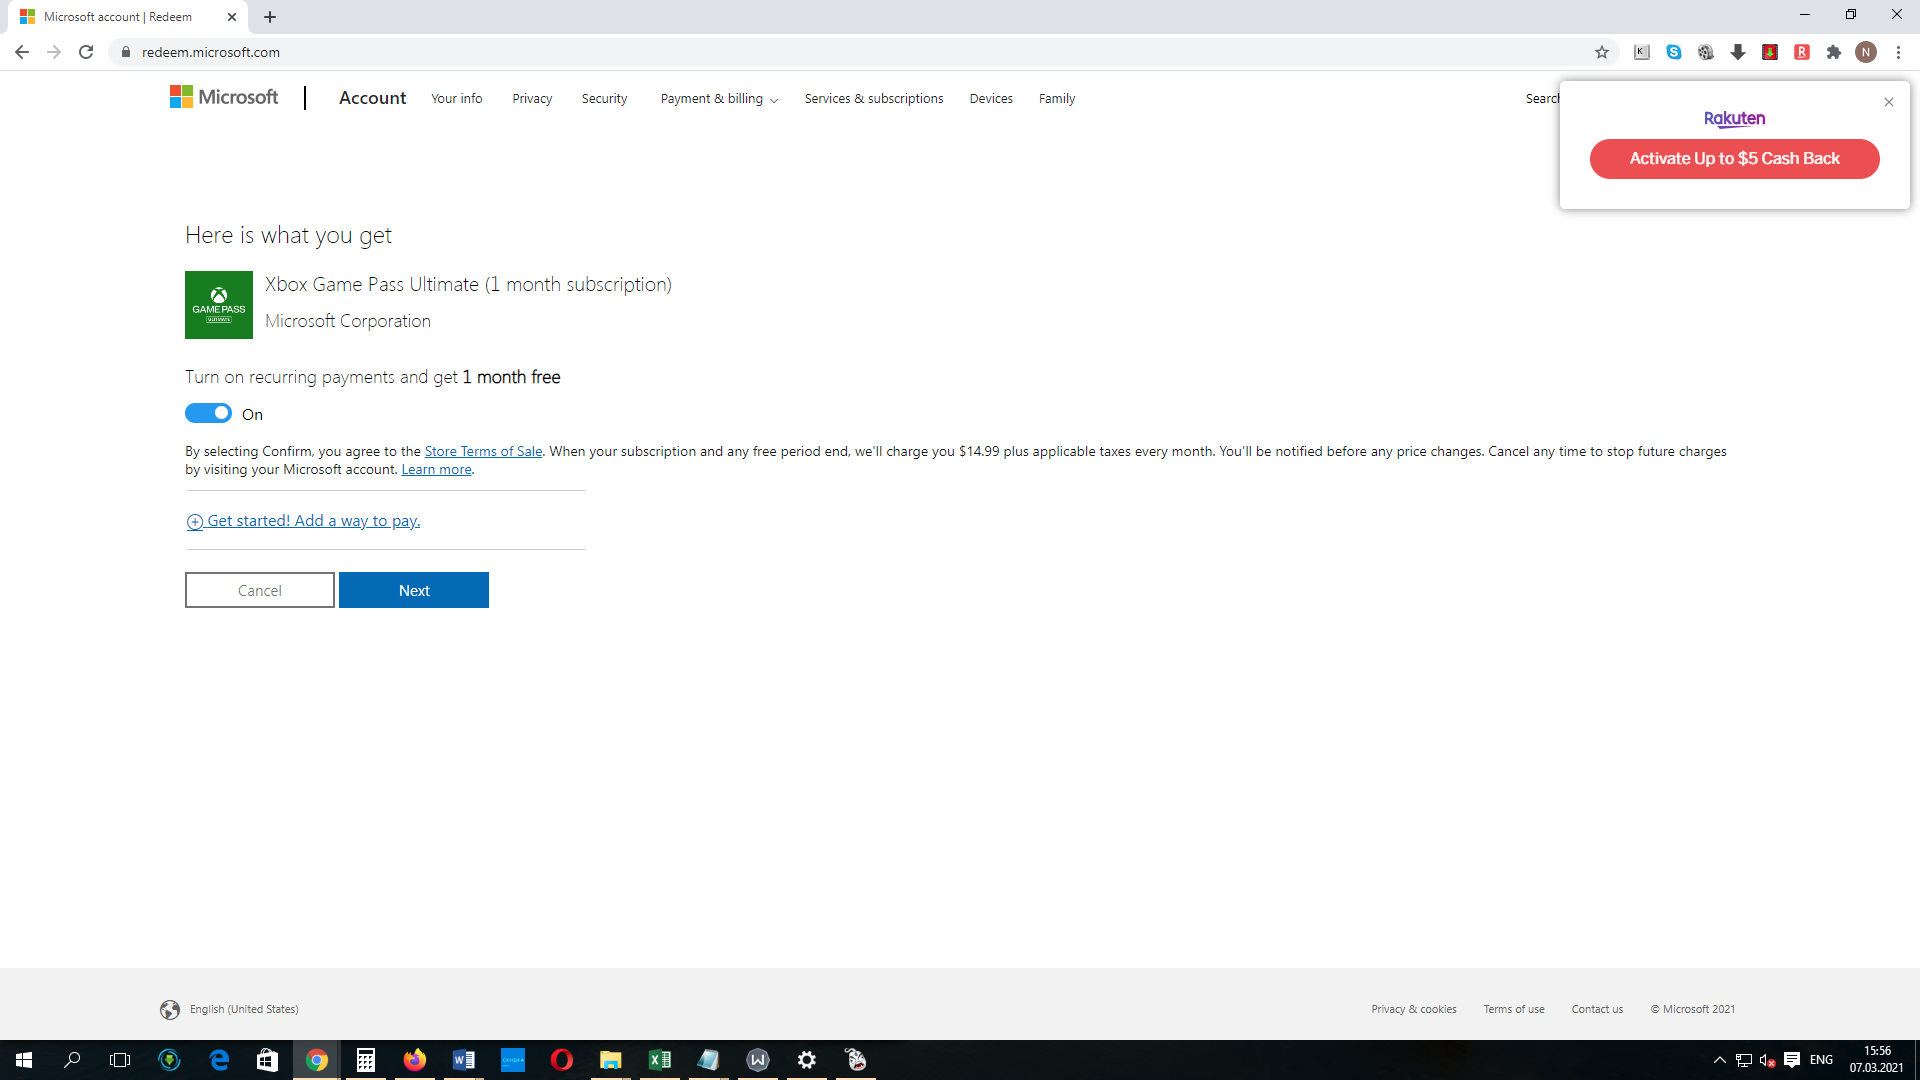Open Calculator from the taskbar
1920x1080 pixels.
pos(366,1060)
